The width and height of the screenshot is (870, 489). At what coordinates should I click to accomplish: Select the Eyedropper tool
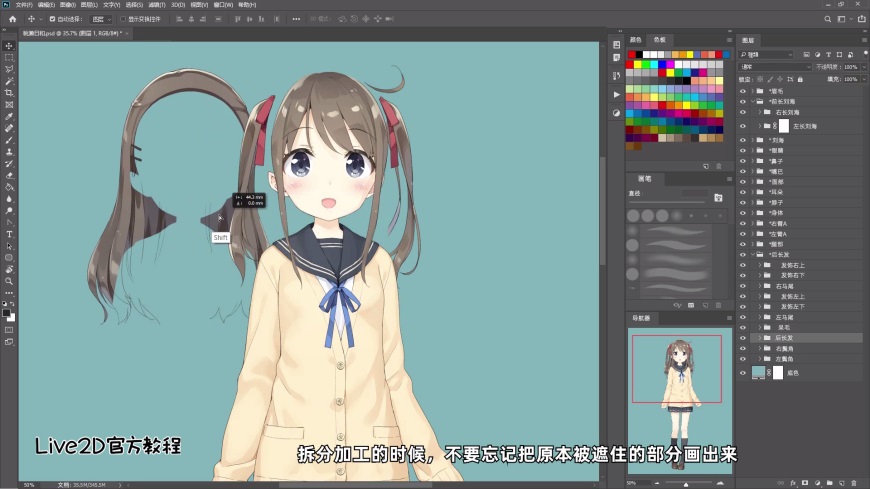9,117
